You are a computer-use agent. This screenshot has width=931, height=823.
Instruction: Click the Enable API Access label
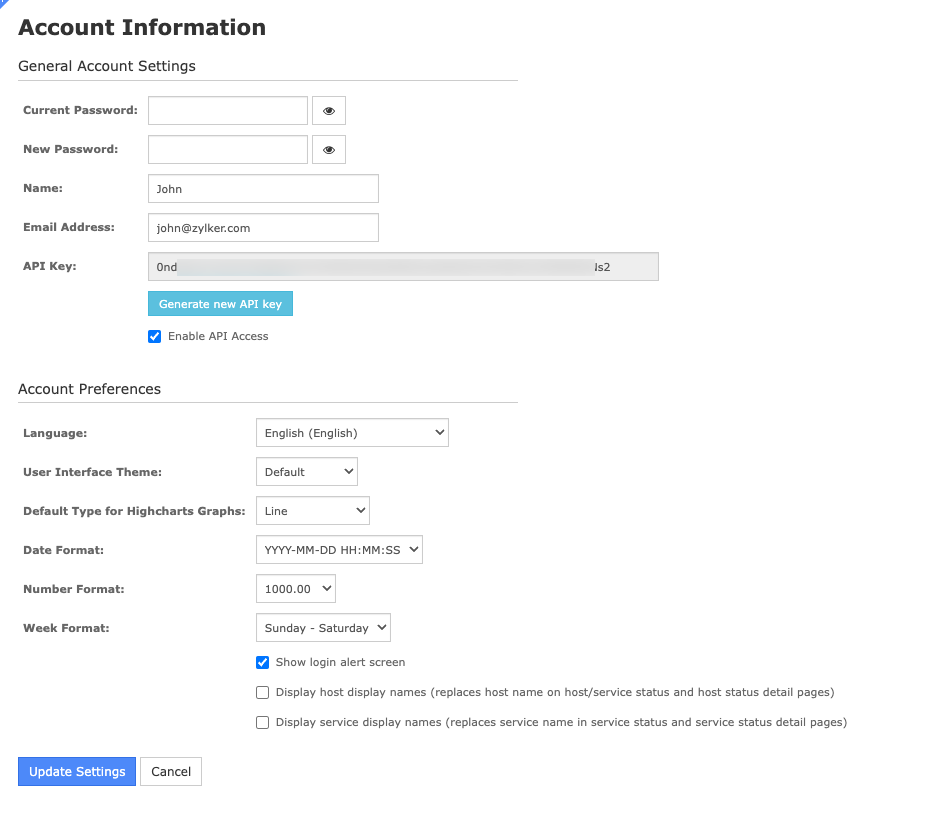[218, 337]
